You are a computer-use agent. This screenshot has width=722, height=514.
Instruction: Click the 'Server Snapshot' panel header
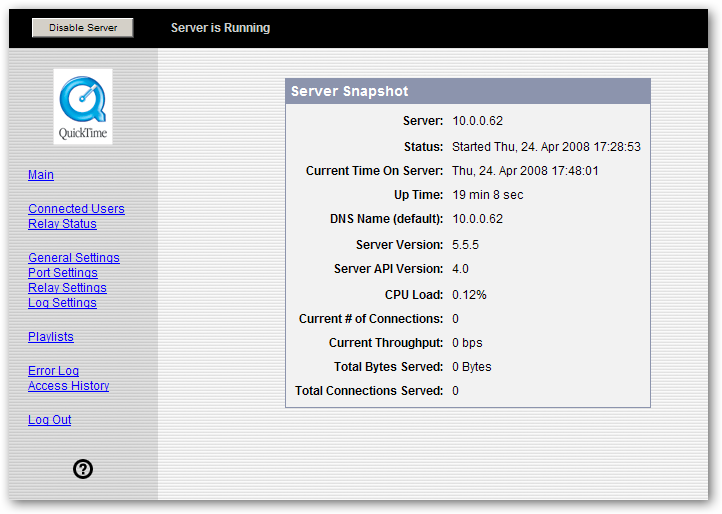click(468, 91)
